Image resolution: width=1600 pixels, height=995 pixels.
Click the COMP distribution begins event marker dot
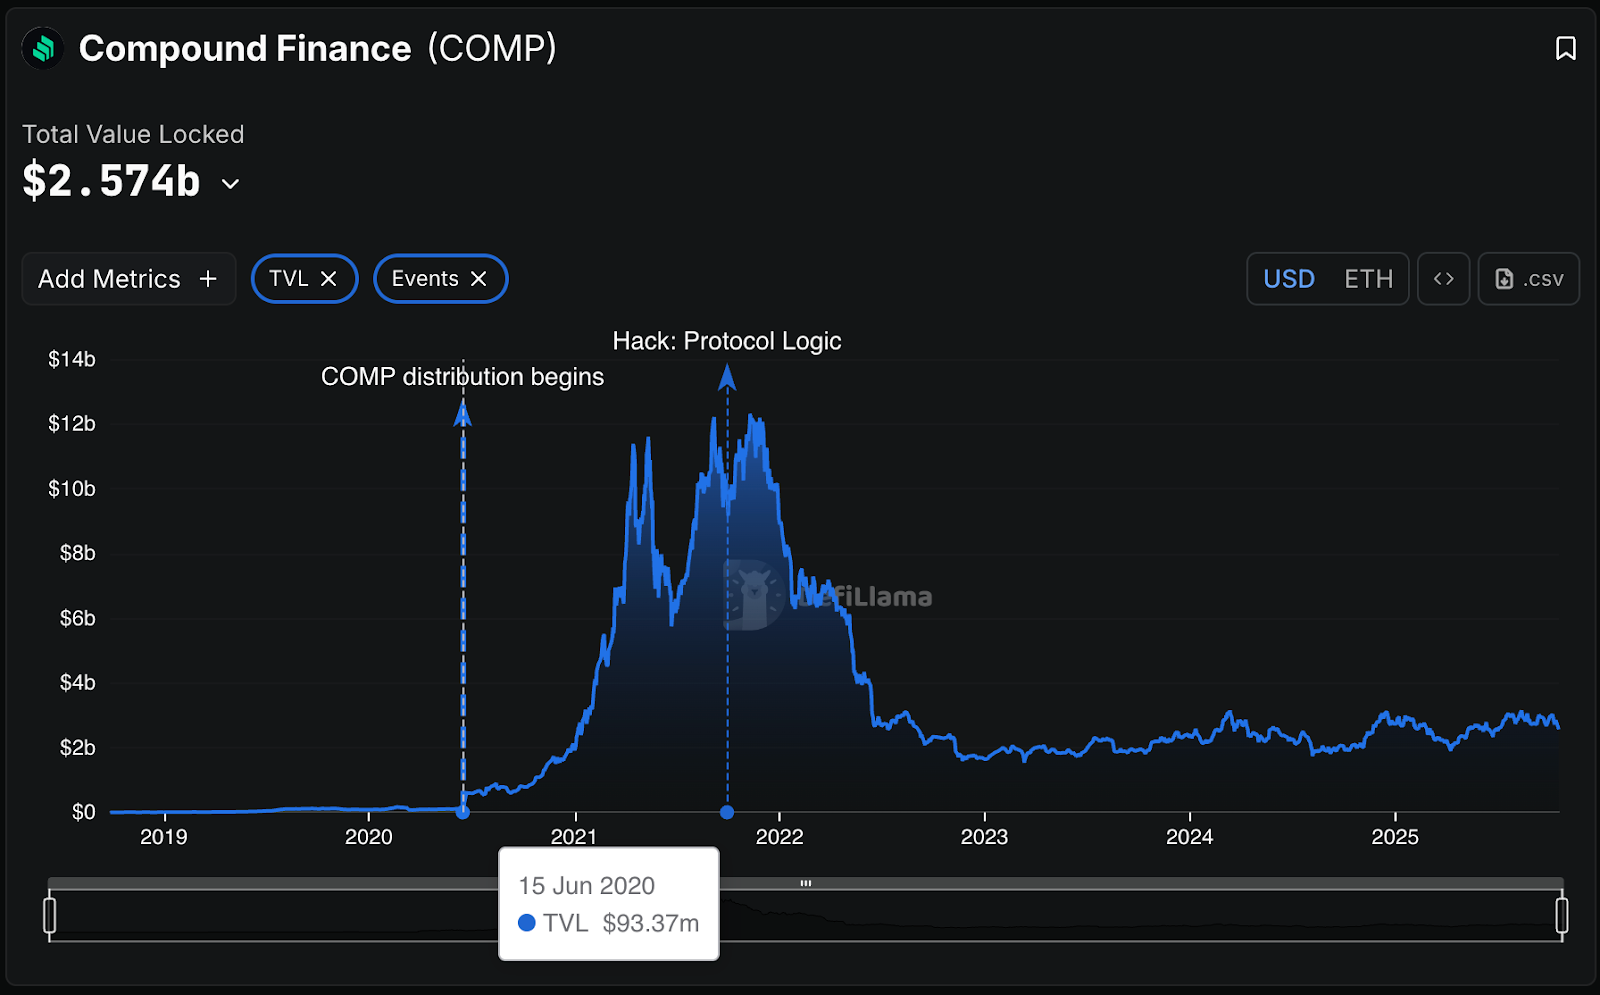[x=463, y=812]
